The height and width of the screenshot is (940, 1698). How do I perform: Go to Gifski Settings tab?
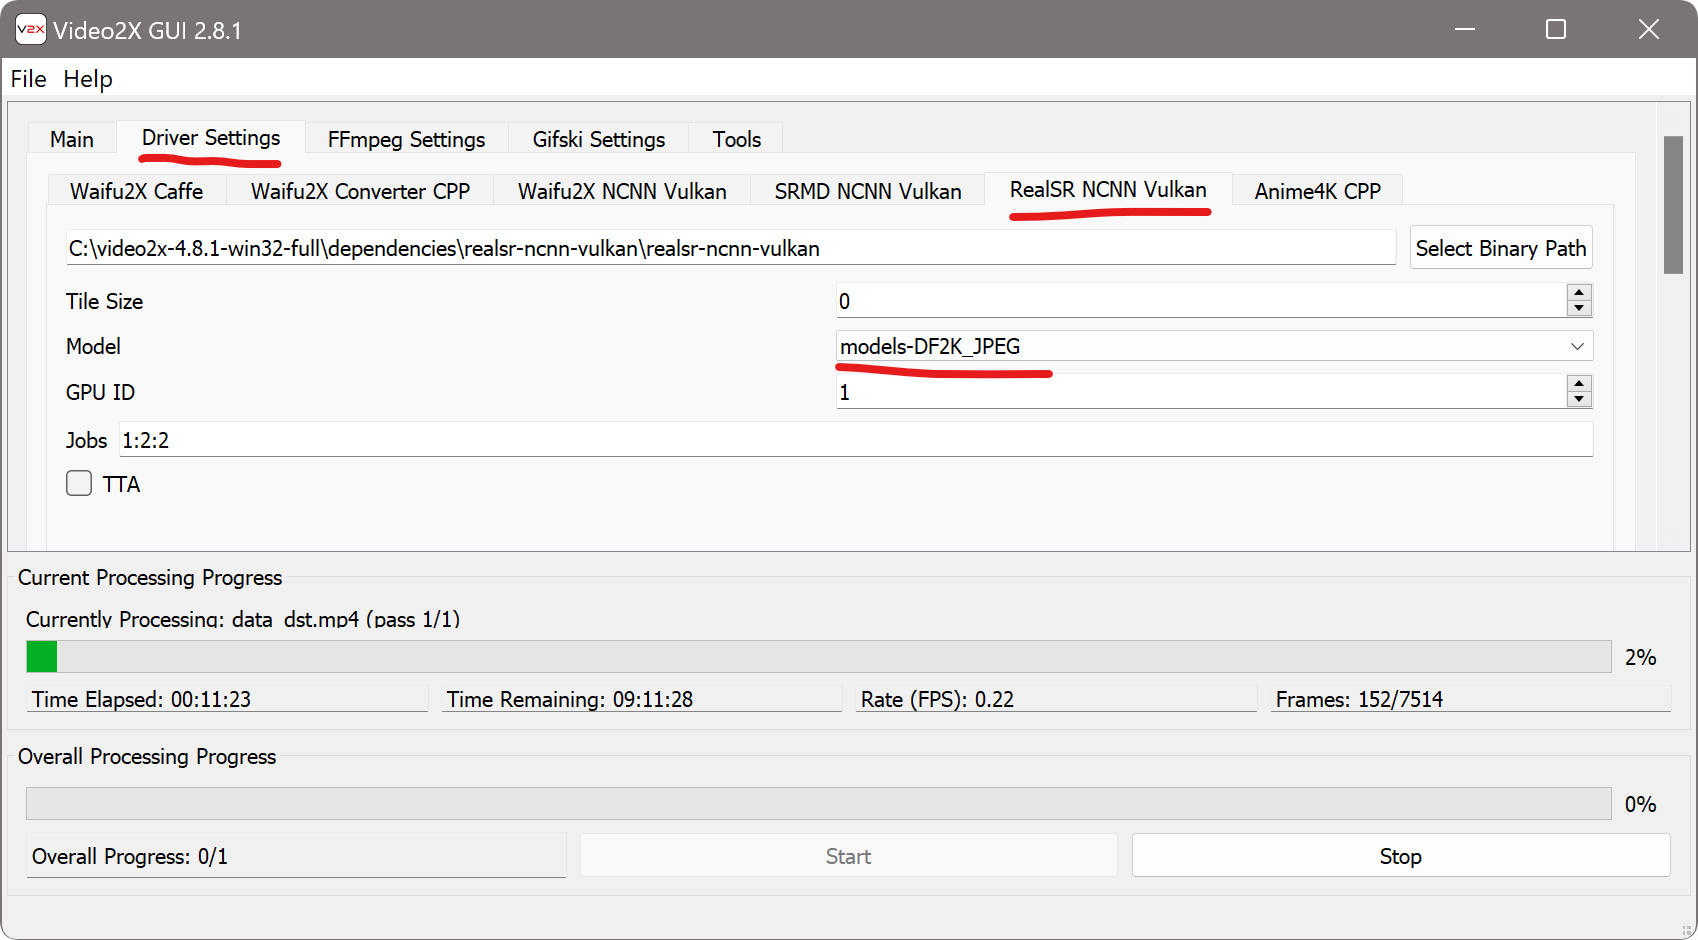coord(598,139)
